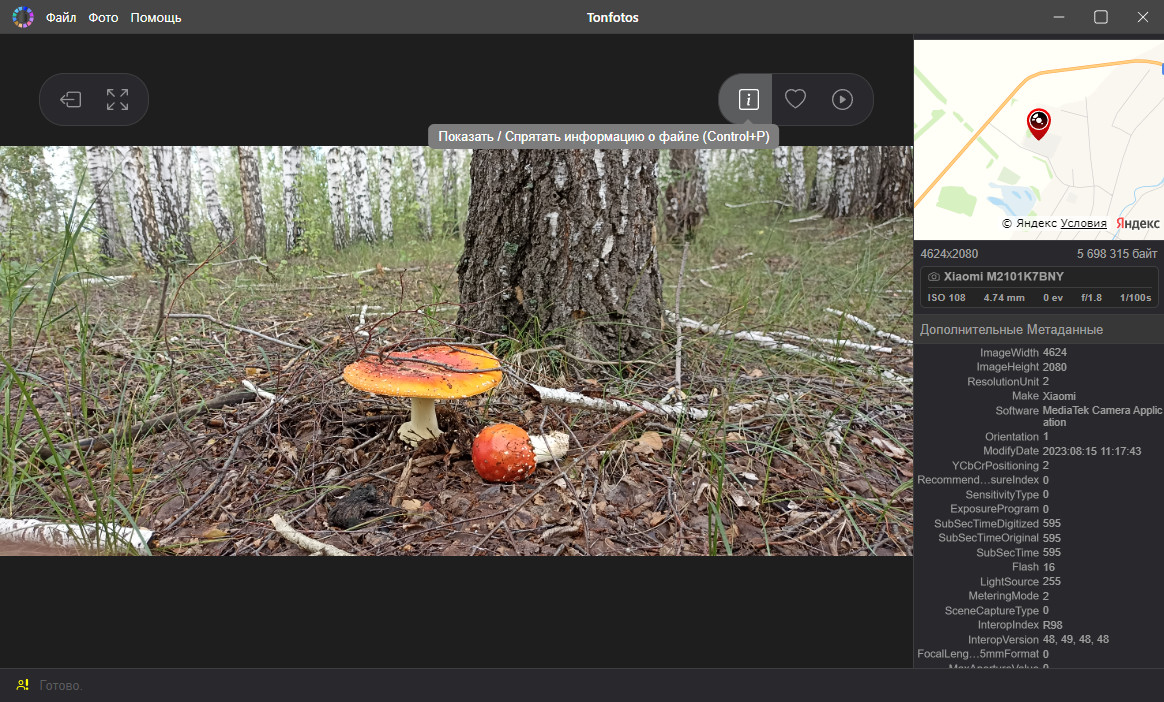Select the InteropIndex R98 row
1164x702 pixels.
point(1039,624)
